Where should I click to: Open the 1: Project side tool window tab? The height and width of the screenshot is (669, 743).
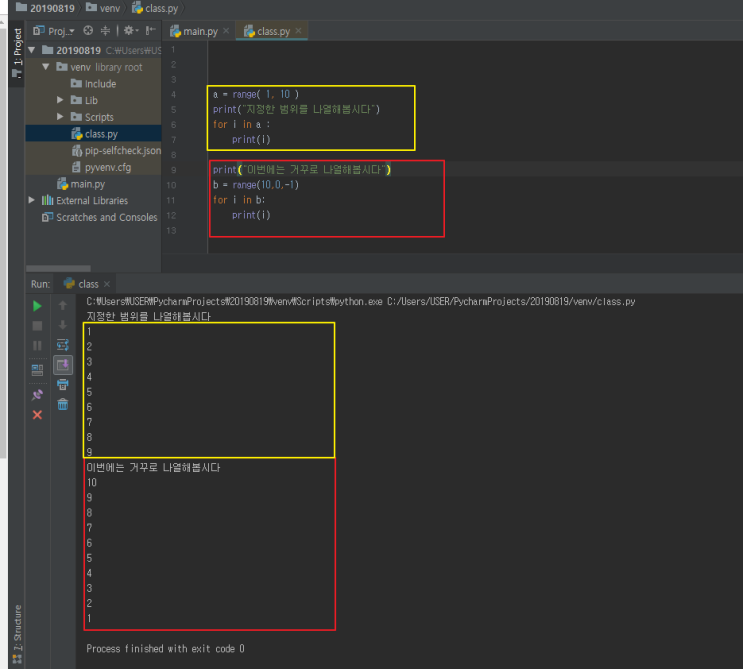pyautogui.click(x=17, y=53)
